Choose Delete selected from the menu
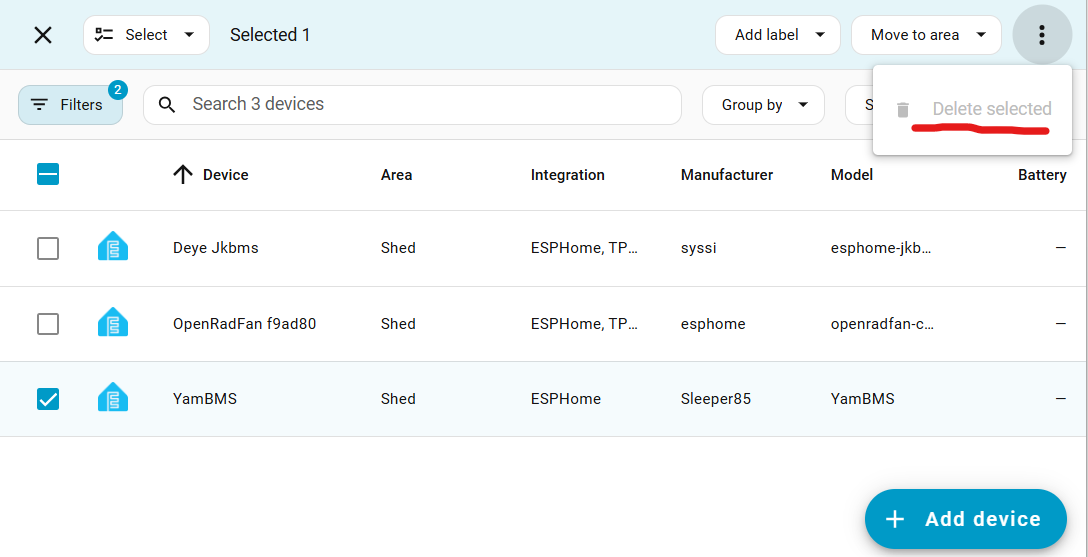The width and height of the screenshot is (1088, 557). pyautogui.click(x=991, y=109)
